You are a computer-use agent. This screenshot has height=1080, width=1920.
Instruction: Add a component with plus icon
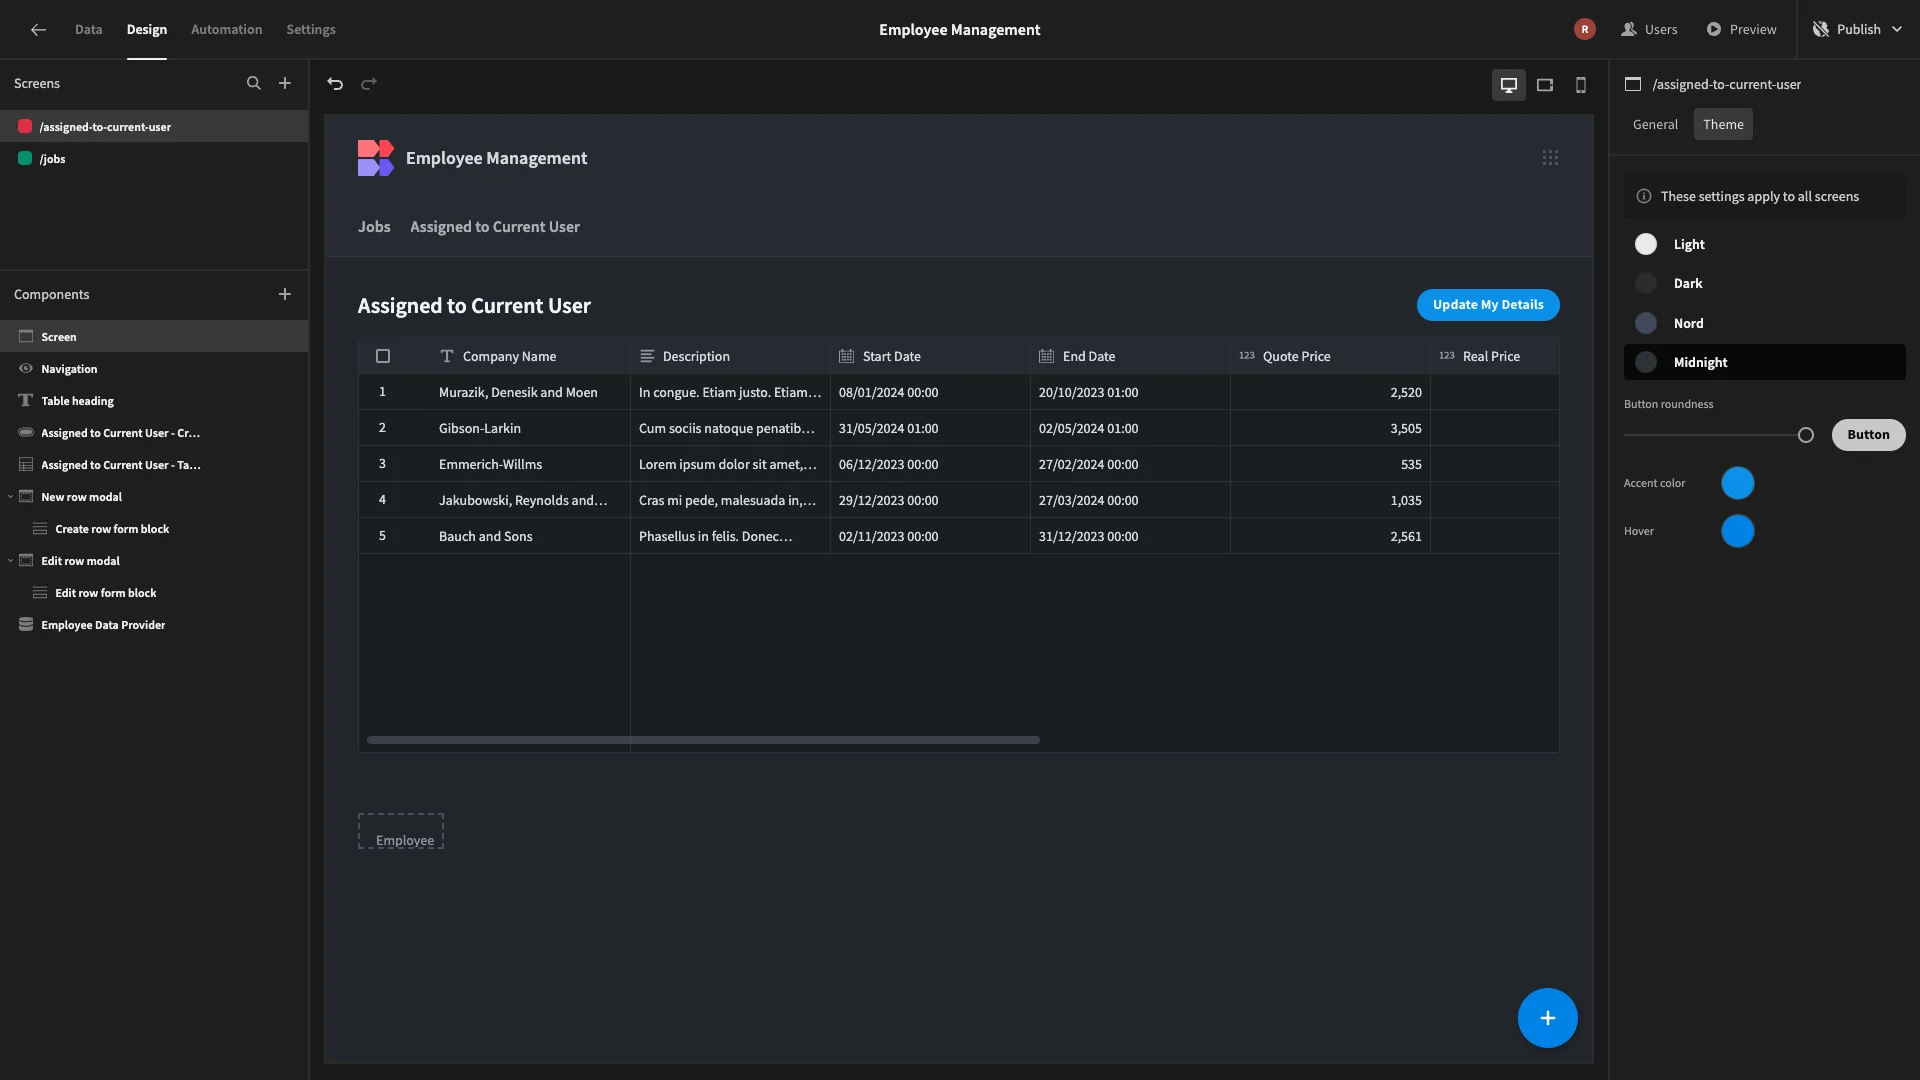pos(285,294)
